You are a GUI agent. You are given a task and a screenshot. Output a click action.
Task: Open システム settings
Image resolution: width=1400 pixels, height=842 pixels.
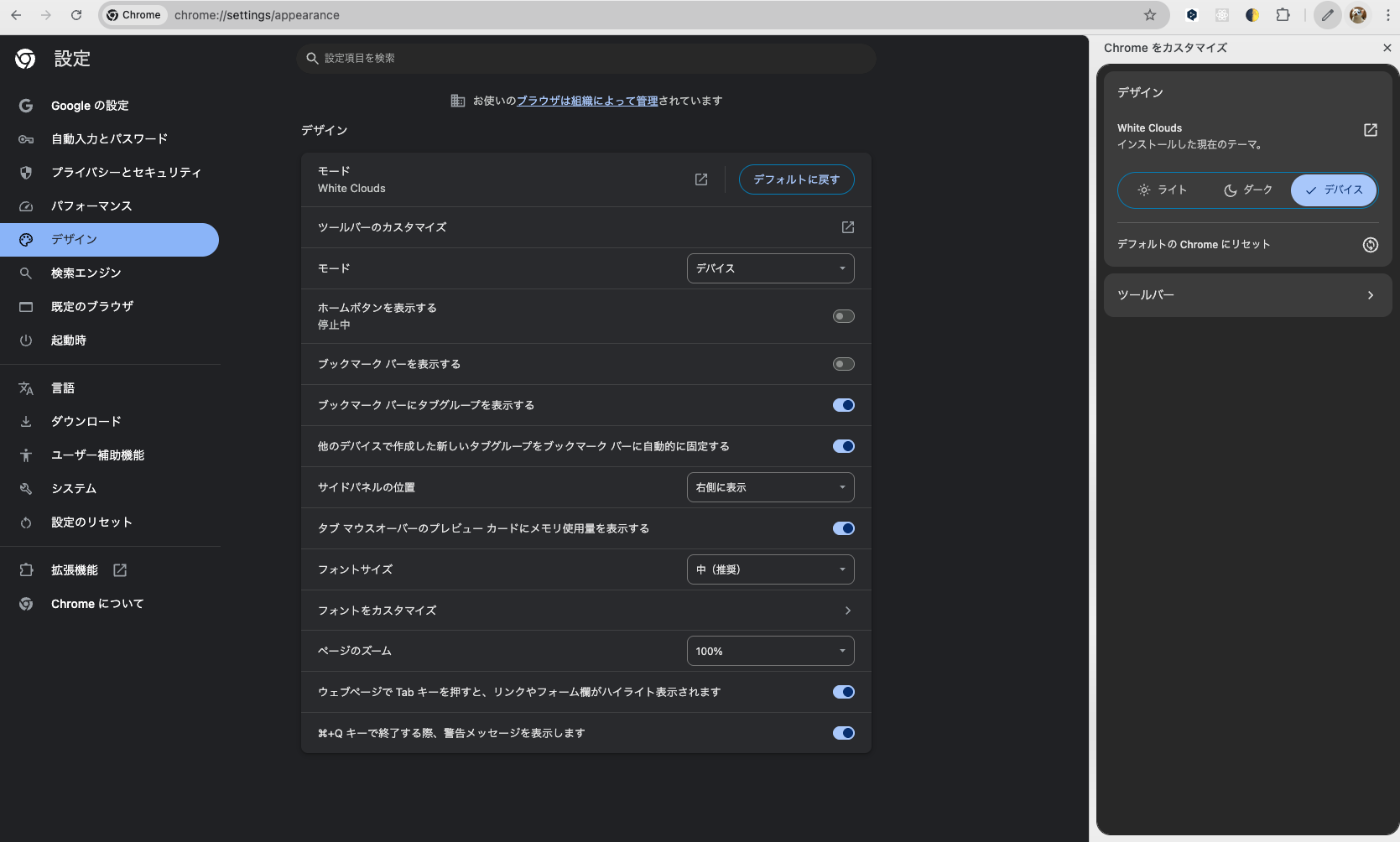(x=109, y=489)
